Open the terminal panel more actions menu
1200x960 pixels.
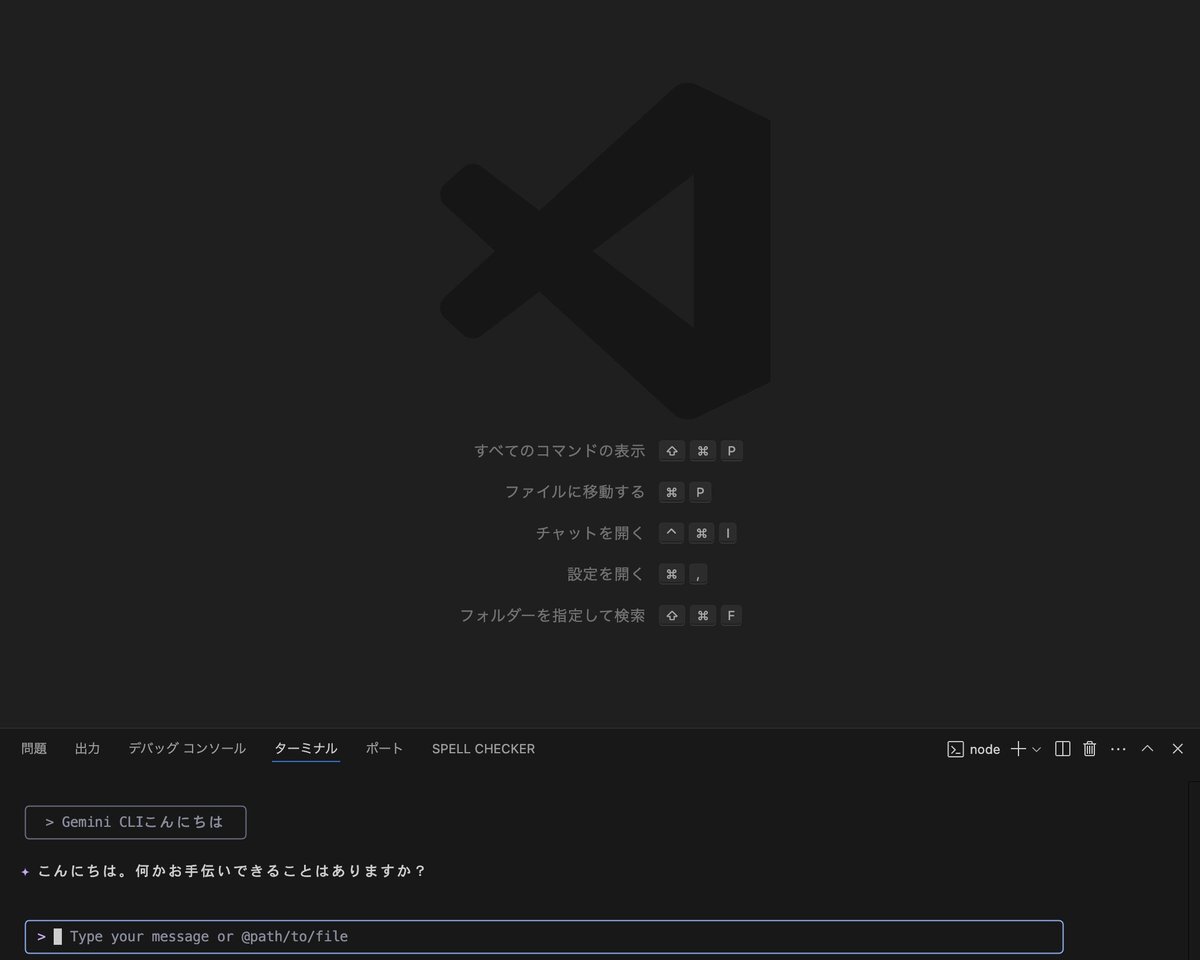pyautogui.click(x=1118, y=749)
